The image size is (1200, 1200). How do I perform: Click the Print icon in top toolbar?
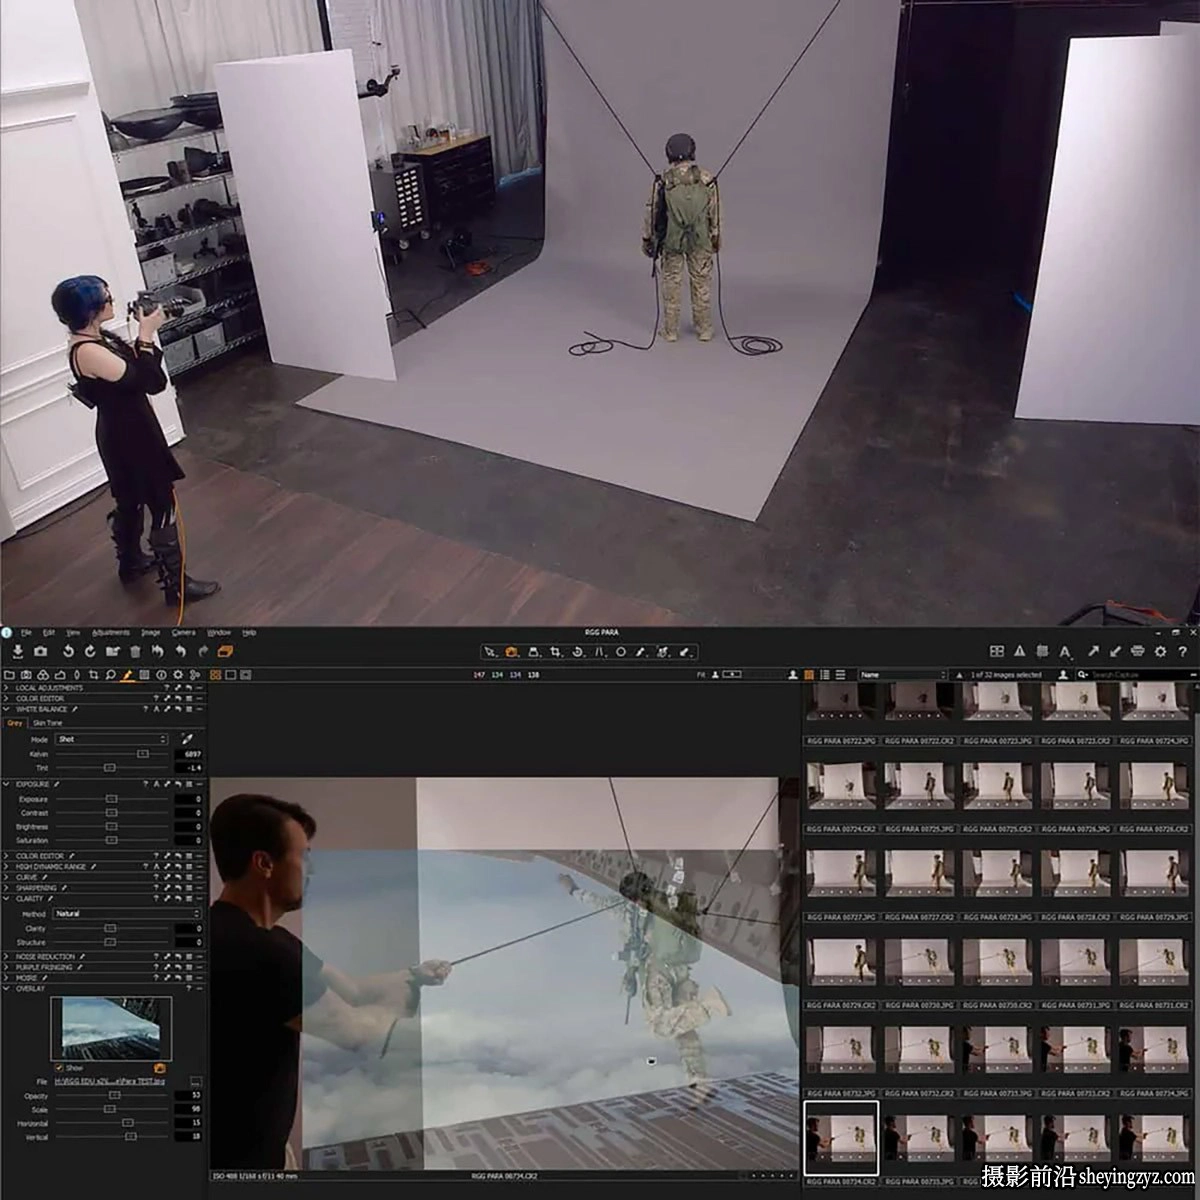pyautogui.click(x=1137, y=651)
